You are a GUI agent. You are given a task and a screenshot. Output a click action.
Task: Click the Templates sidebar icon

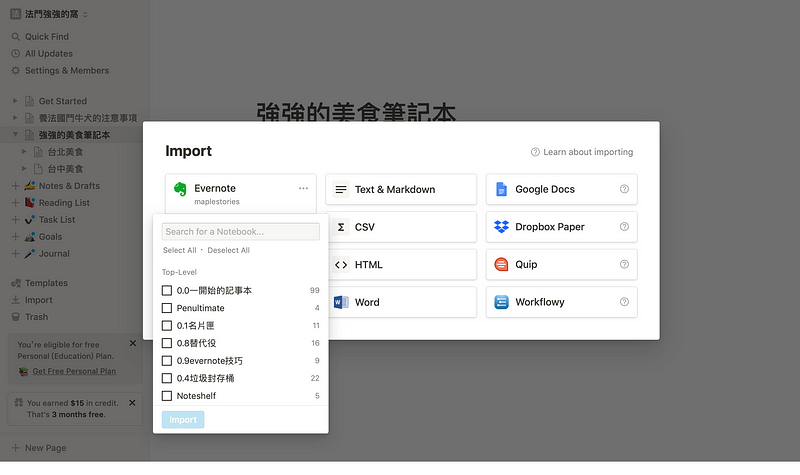click(16, 283)
